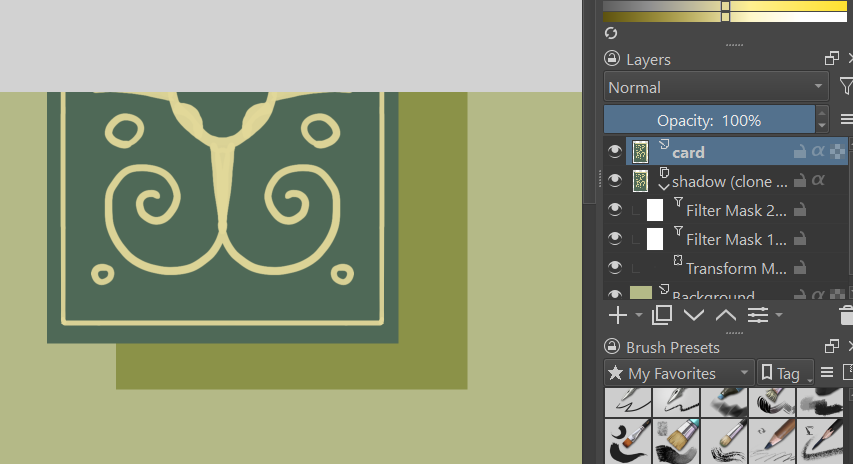
Task: Hide Filter Mask 2
Action: (615, 209)
